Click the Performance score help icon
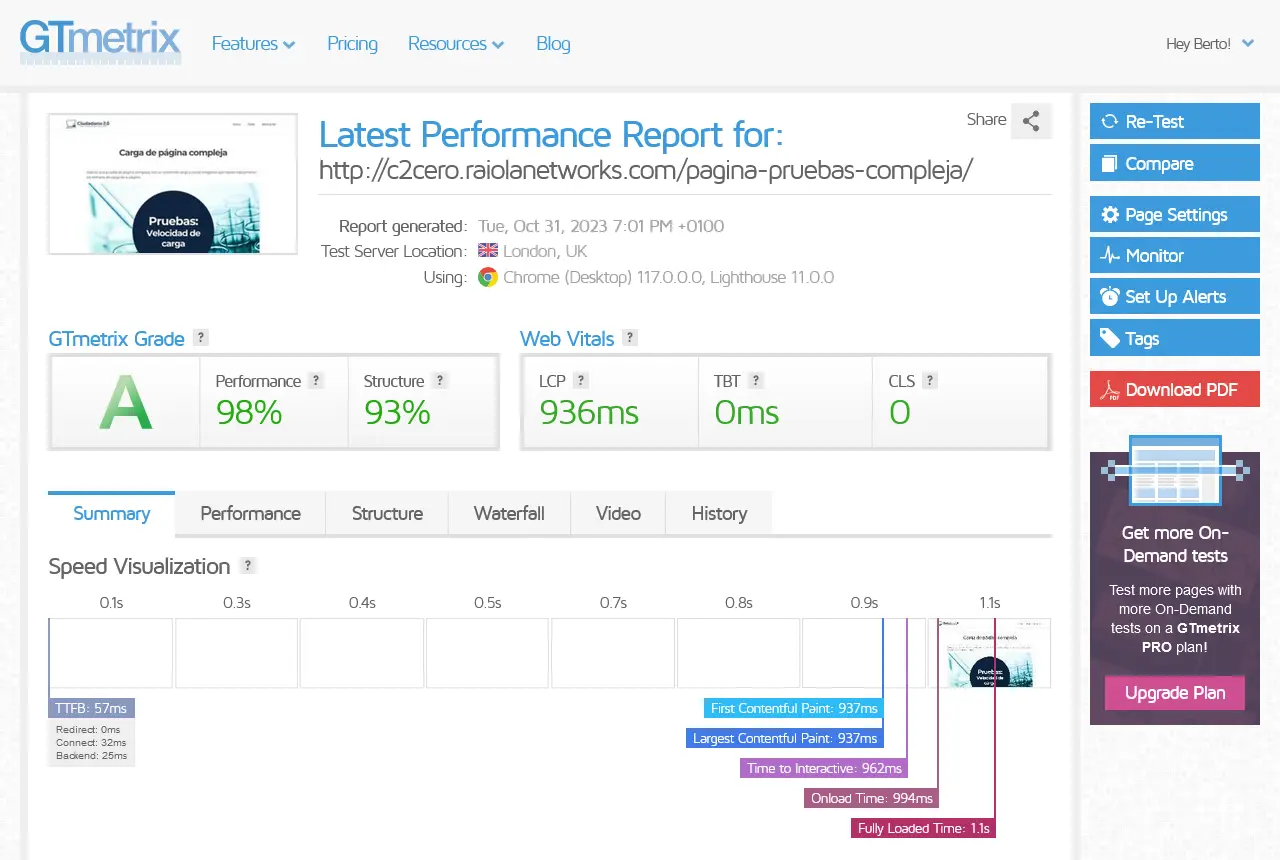1280x860 pixels. (x=316, y=381)
